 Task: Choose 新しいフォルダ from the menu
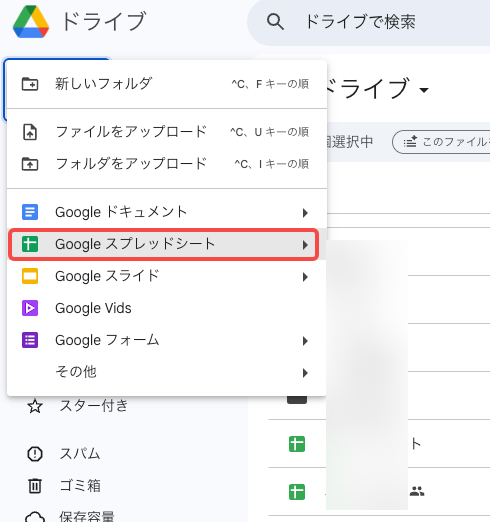[167, 84]
